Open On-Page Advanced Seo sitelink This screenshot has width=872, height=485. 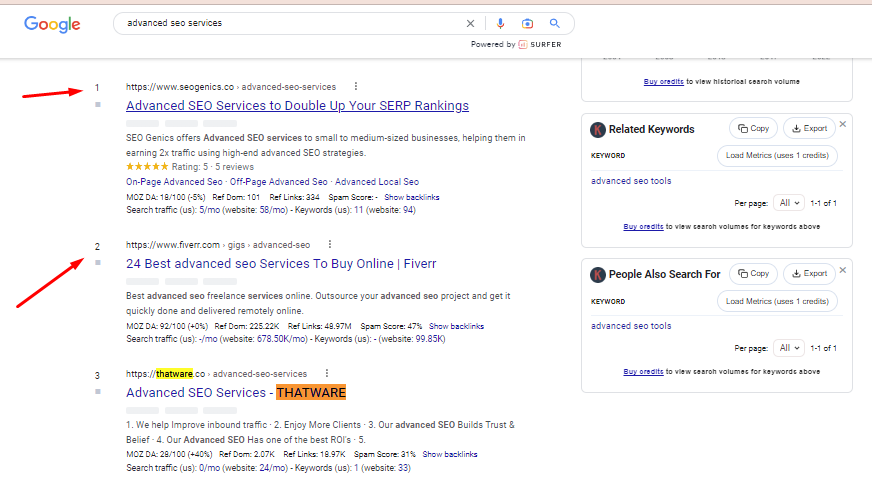pyautogui.click(x=174, y=182)
